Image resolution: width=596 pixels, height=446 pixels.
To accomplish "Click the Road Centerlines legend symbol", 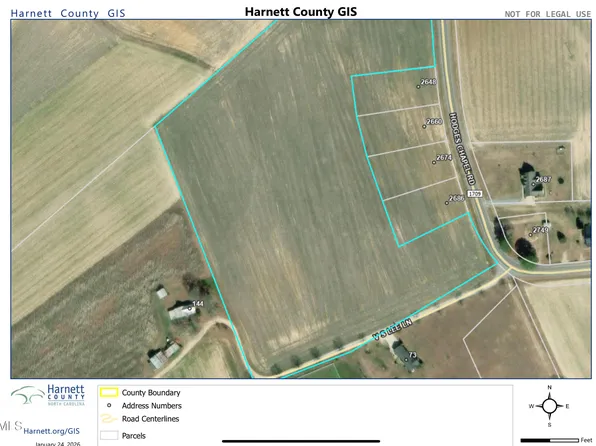I will point(109,419).
